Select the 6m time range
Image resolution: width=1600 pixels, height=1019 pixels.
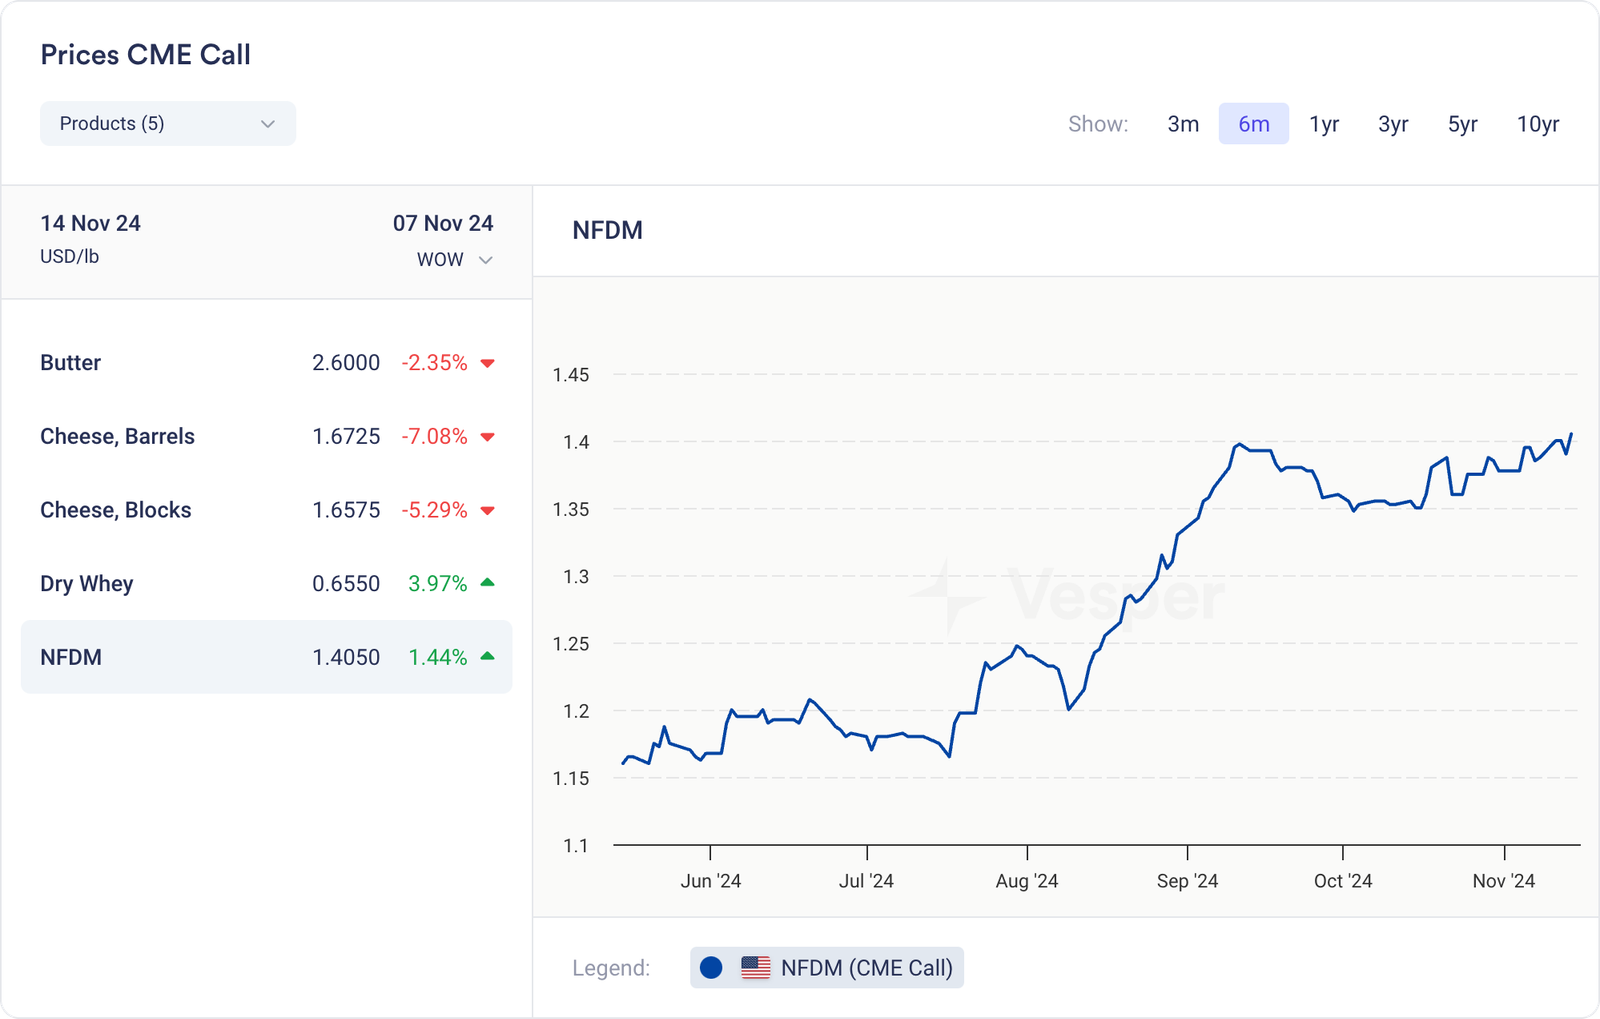[x=1253, y=124]
